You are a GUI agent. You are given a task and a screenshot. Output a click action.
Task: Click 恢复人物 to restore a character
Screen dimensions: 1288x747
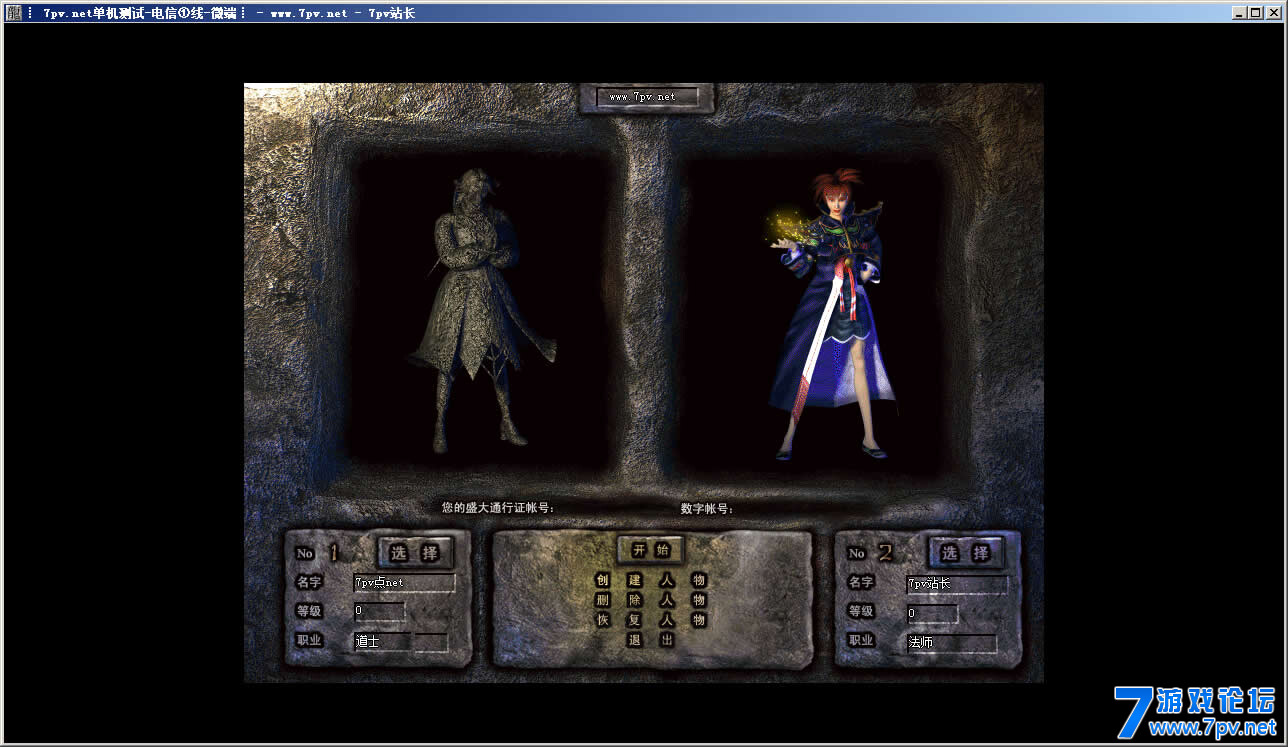click(x=651, y=620)
